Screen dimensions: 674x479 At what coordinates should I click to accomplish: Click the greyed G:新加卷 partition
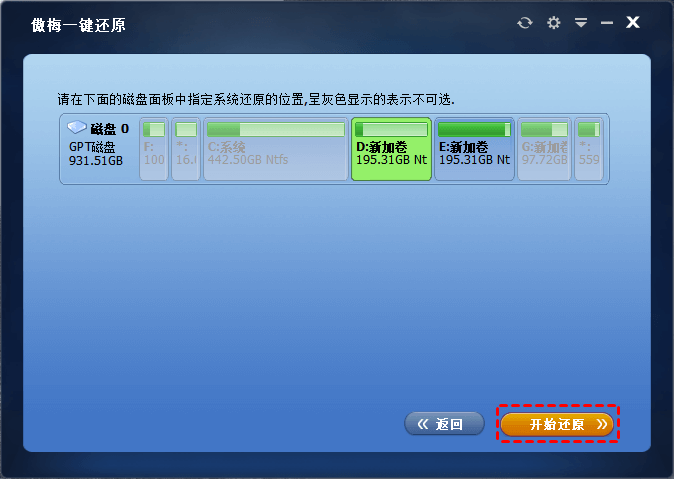click(544, 149)
